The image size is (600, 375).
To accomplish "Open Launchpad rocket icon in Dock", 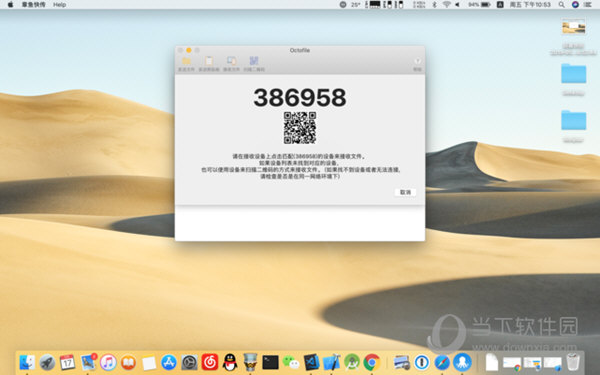I will (47, 362).
